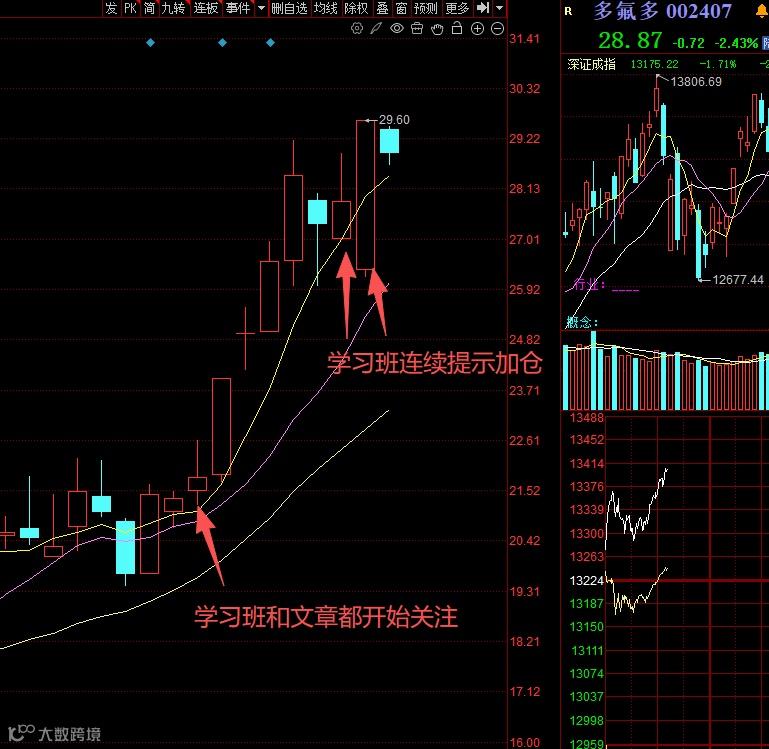Toggle the lock icon
This screenshot has height=749, width=769.
(x=457, y=28)
